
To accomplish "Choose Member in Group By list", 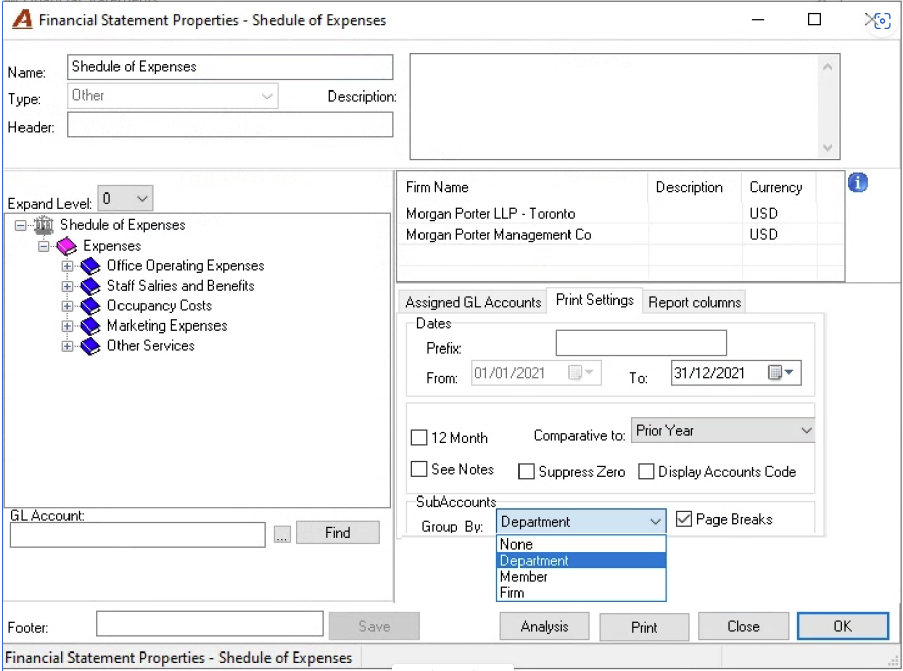I will (581, 577).
